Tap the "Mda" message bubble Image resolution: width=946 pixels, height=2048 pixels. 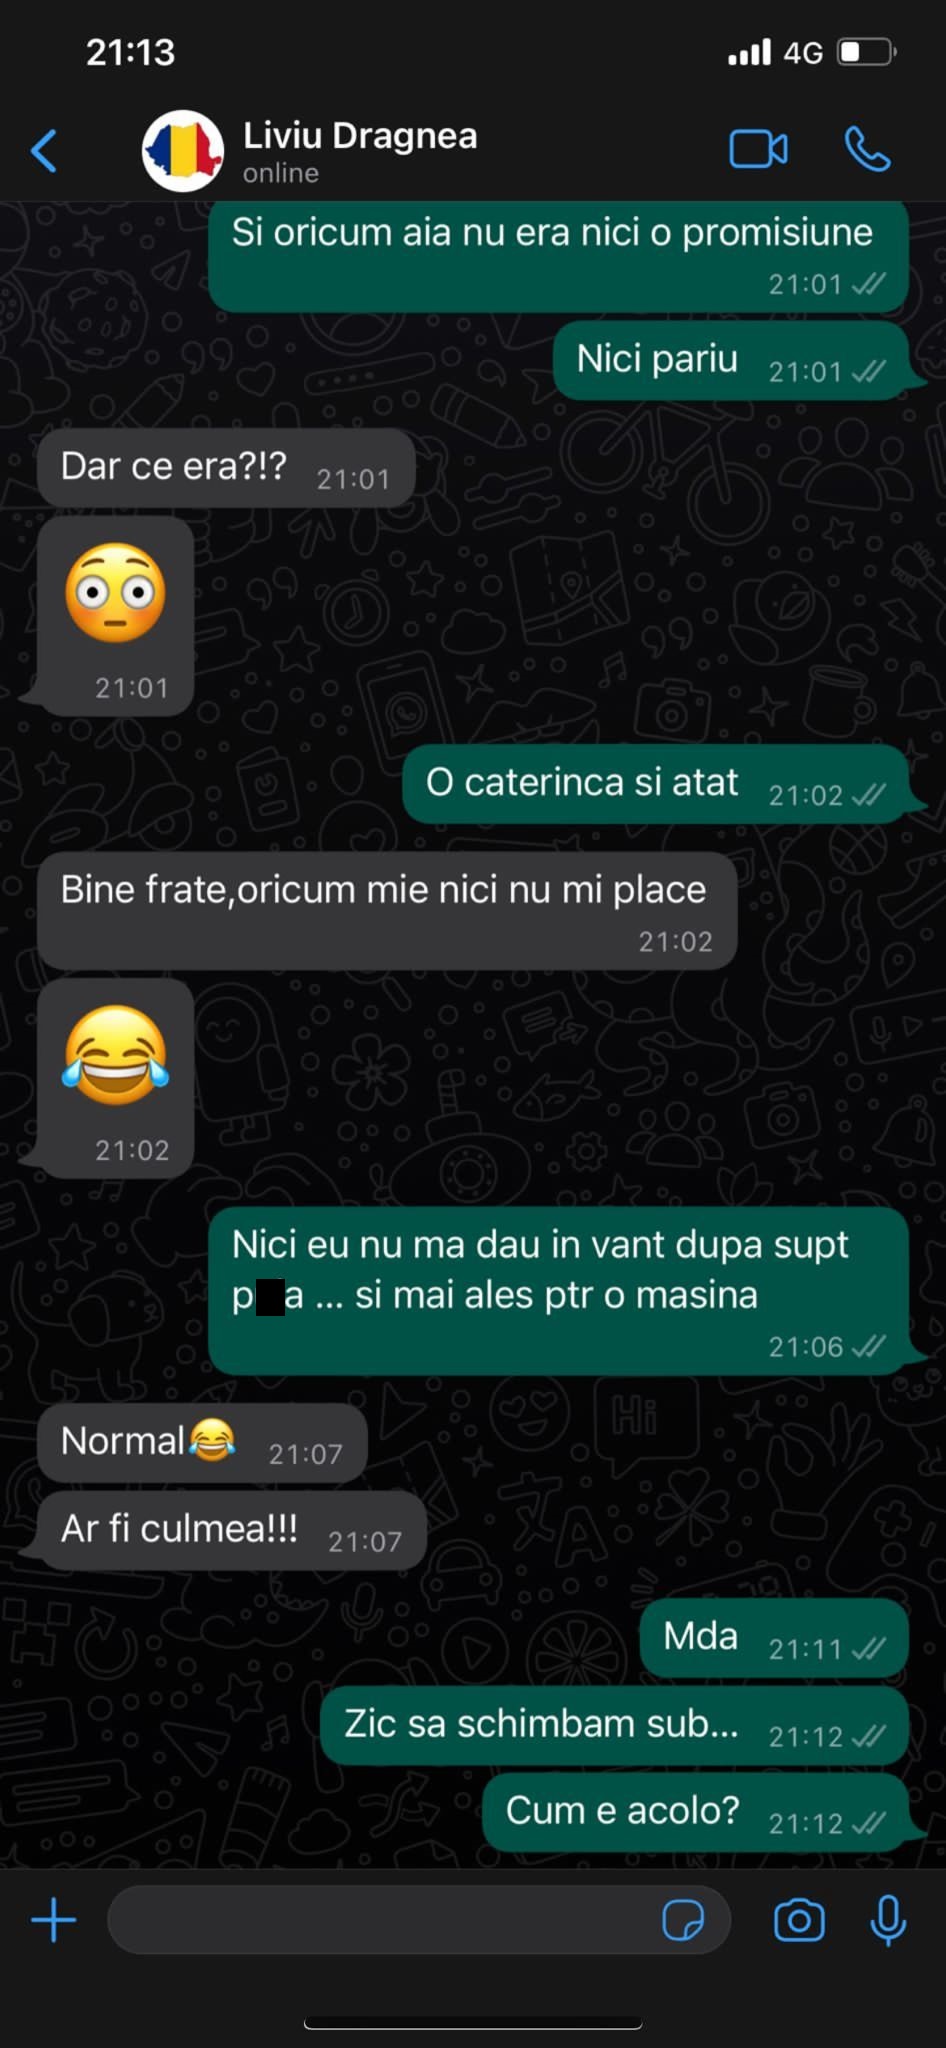pyautogui.click(x=774, y=1638)
